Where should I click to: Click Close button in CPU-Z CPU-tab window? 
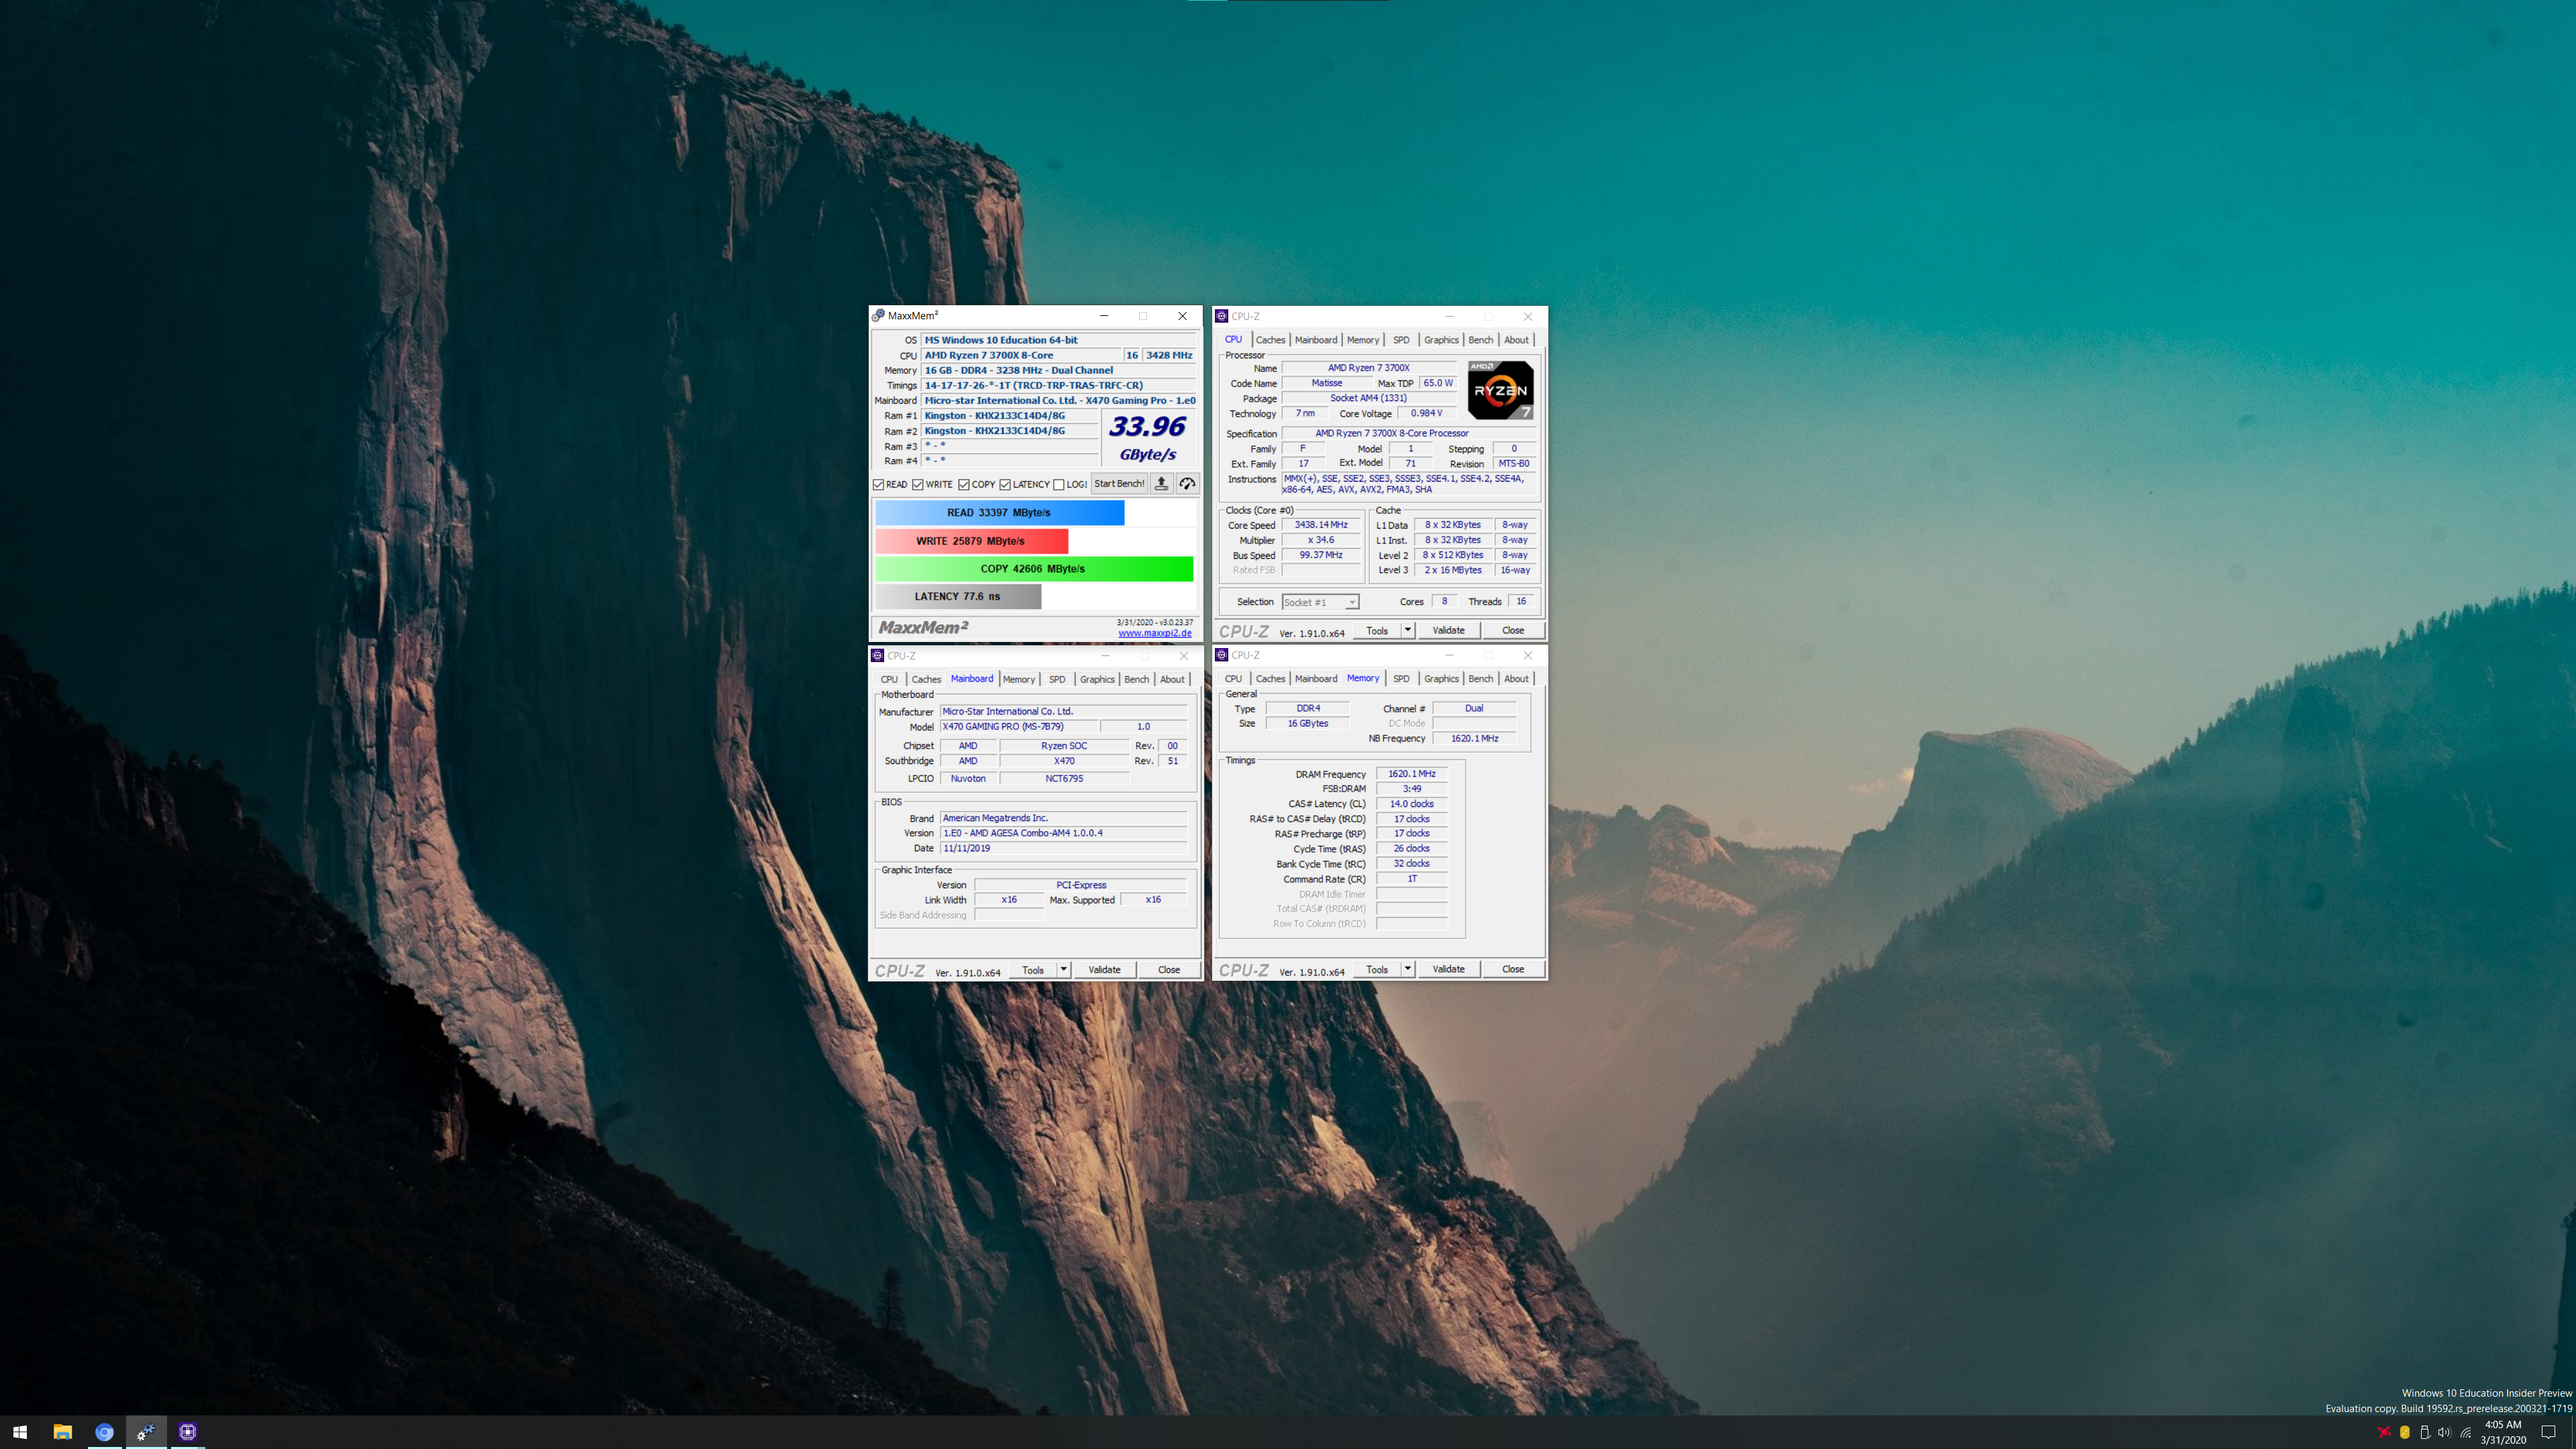pyautogui.click(x=1513, y=630)
